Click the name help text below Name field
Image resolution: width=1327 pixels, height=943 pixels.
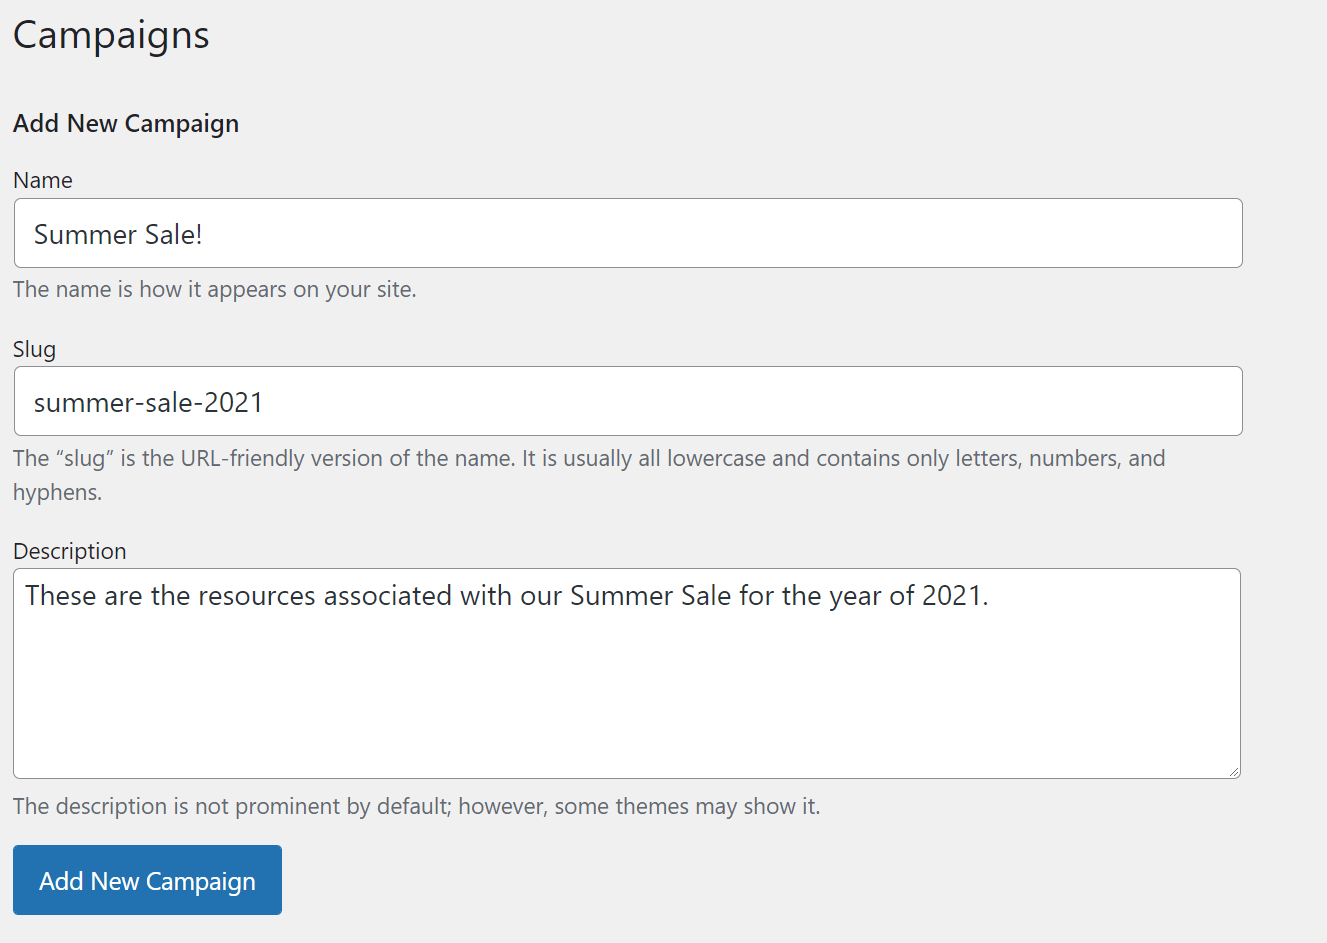point(214,290)
